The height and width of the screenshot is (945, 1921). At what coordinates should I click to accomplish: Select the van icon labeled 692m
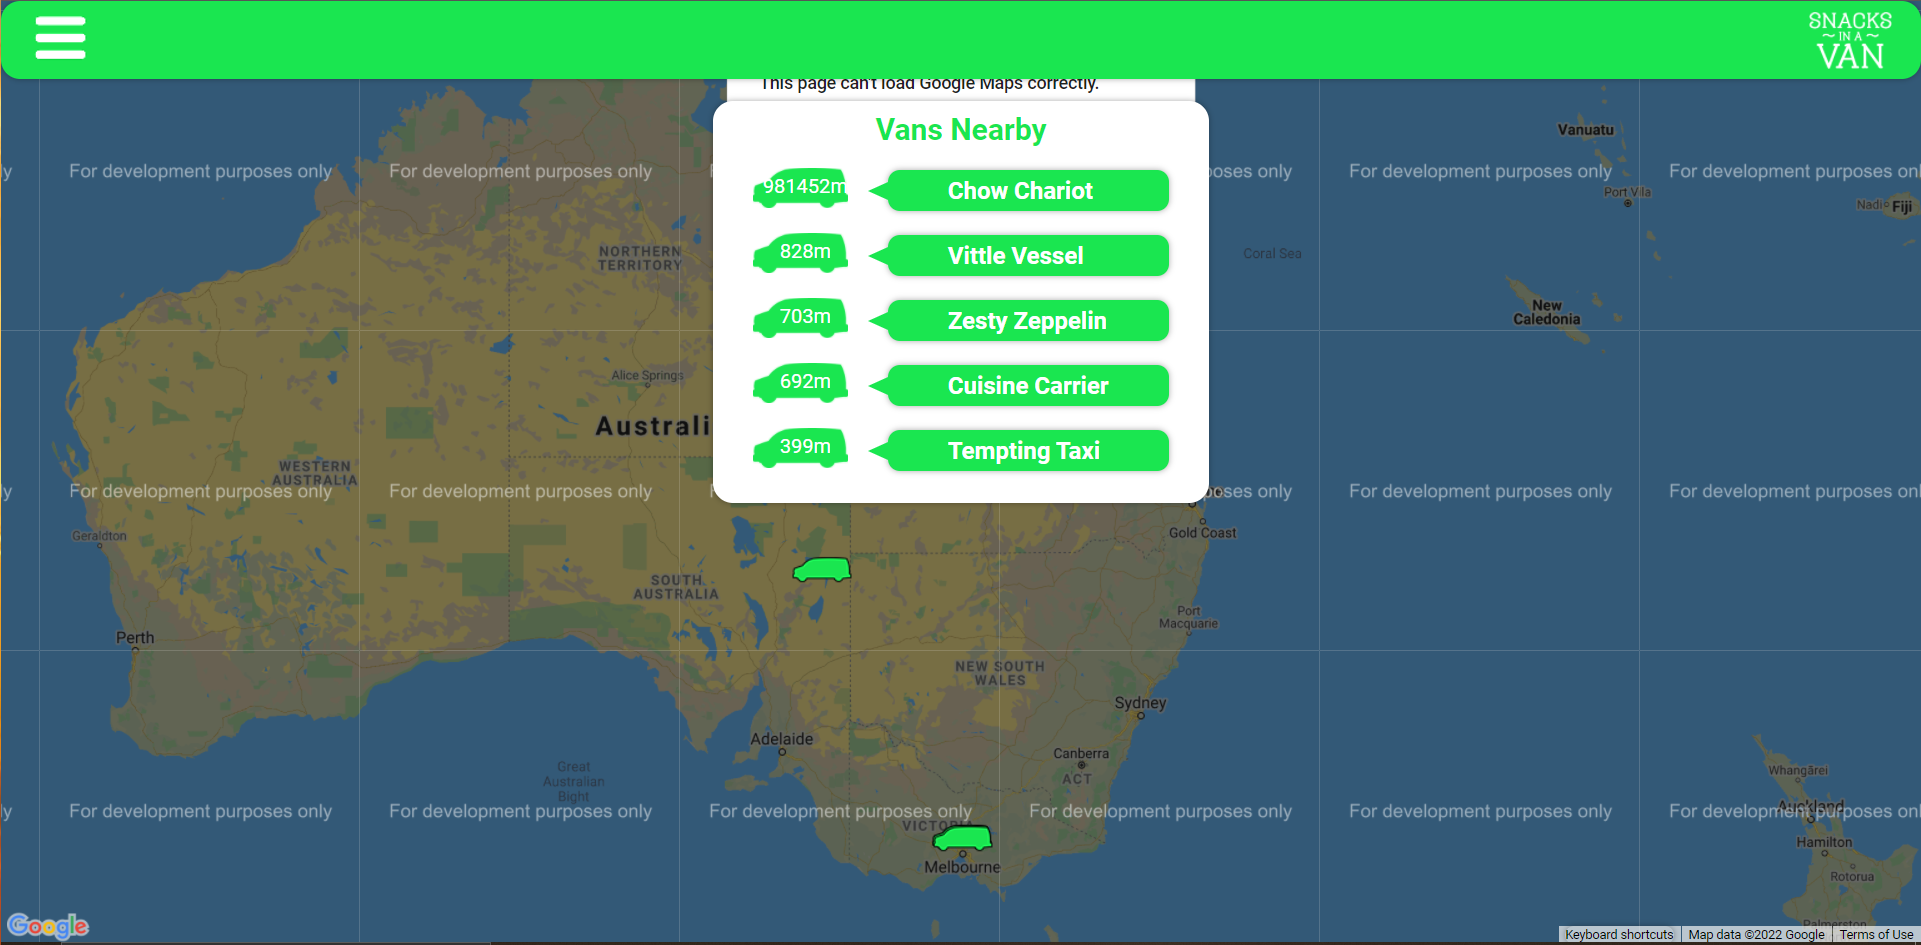800,382
